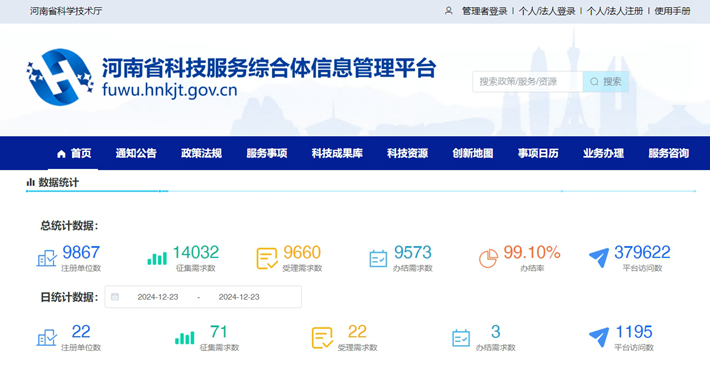Click completion rate 99.10%

[x=532, y=253]
